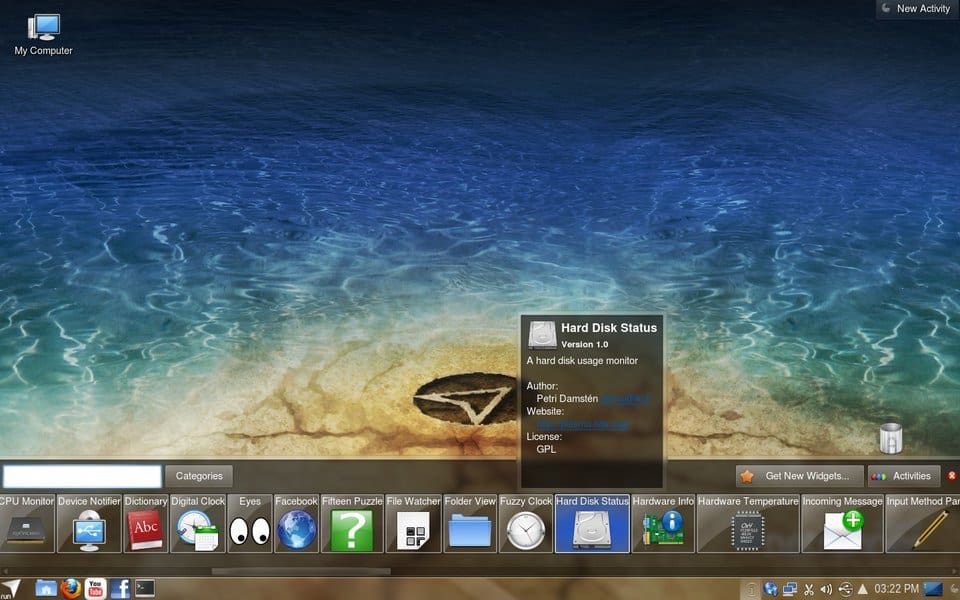Viewport: 960px width, 600px height.
Task: Select the File Watcher widget
Action: point(413,523)
